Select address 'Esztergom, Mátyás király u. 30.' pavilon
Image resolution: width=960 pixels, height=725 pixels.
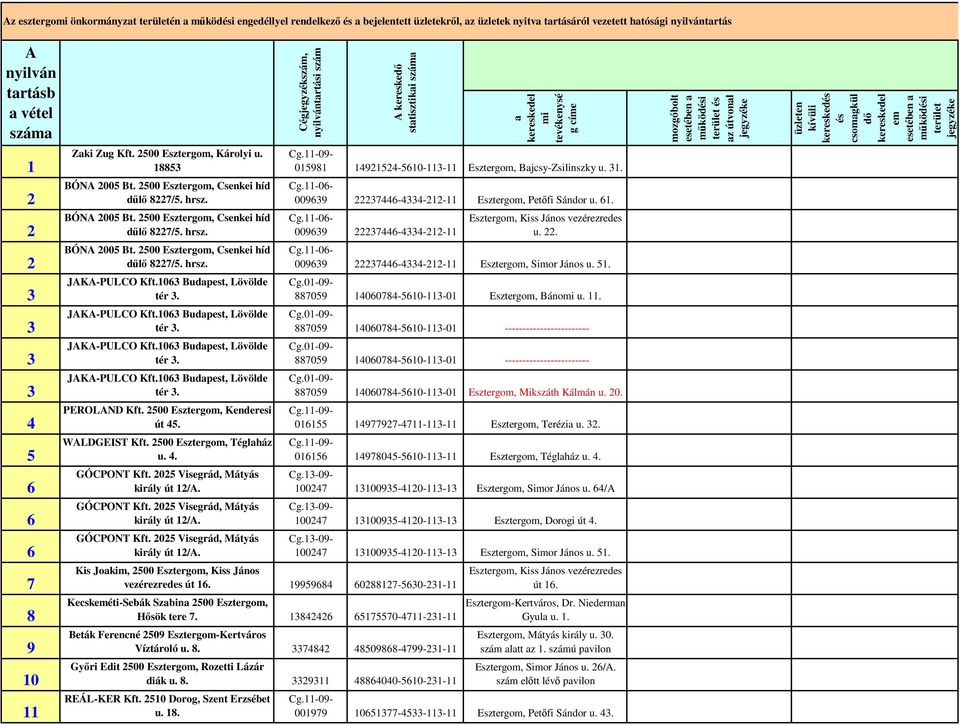point(546,642)
